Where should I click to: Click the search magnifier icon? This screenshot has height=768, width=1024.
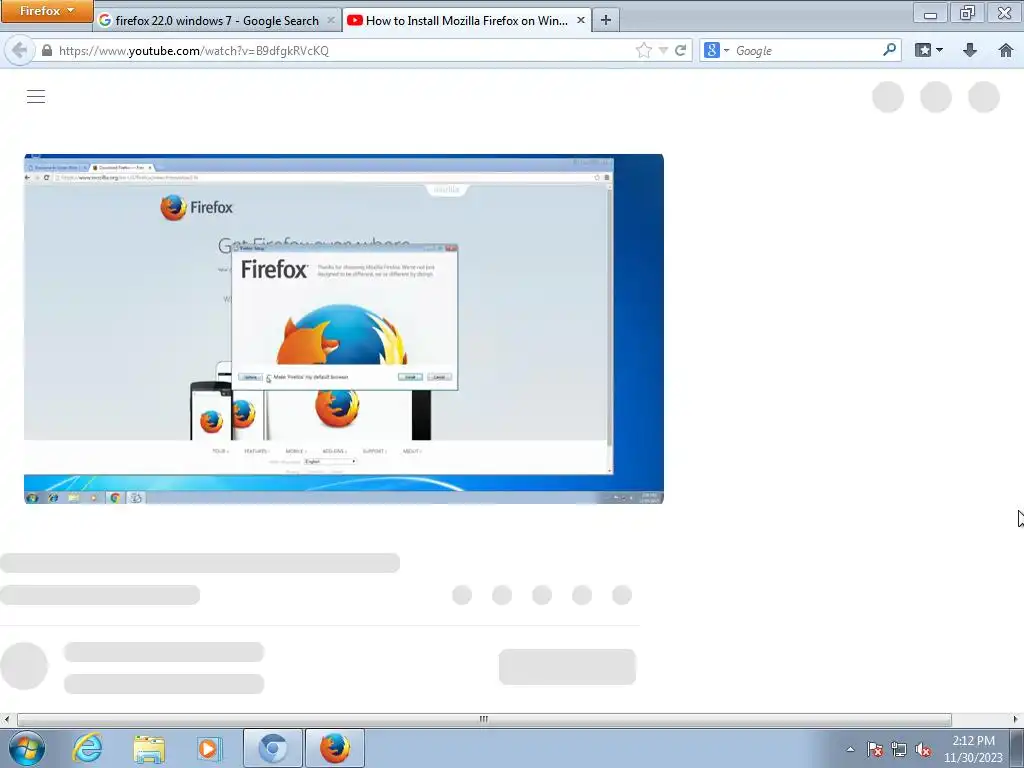889,50
